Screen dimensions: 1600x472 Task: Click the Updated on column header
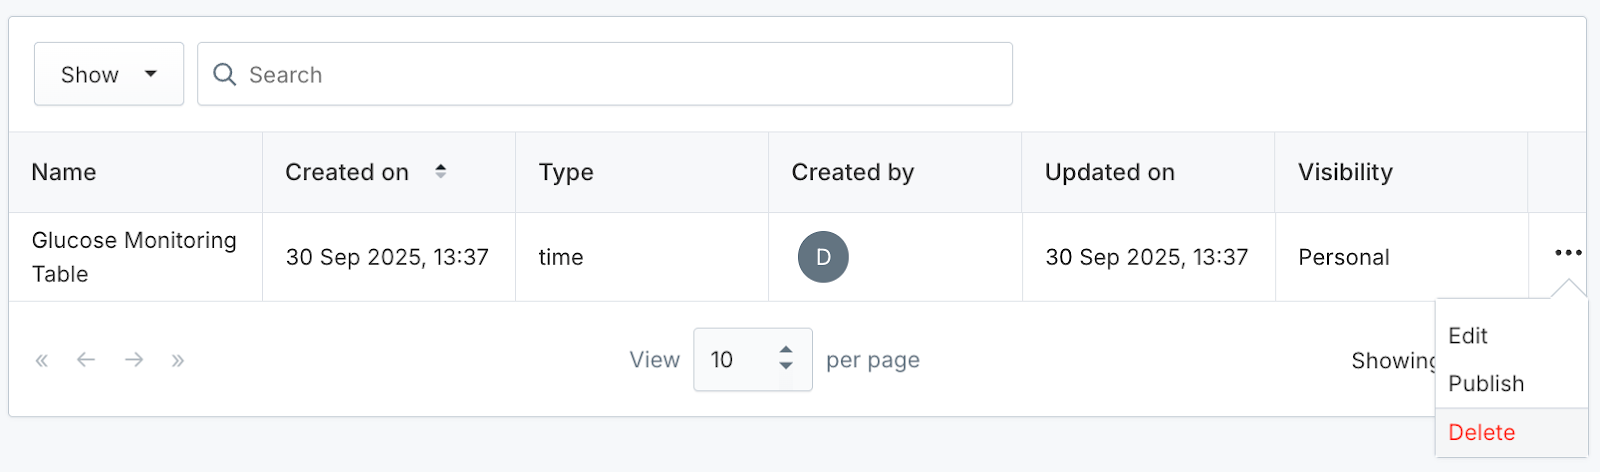click(1110, 172)
